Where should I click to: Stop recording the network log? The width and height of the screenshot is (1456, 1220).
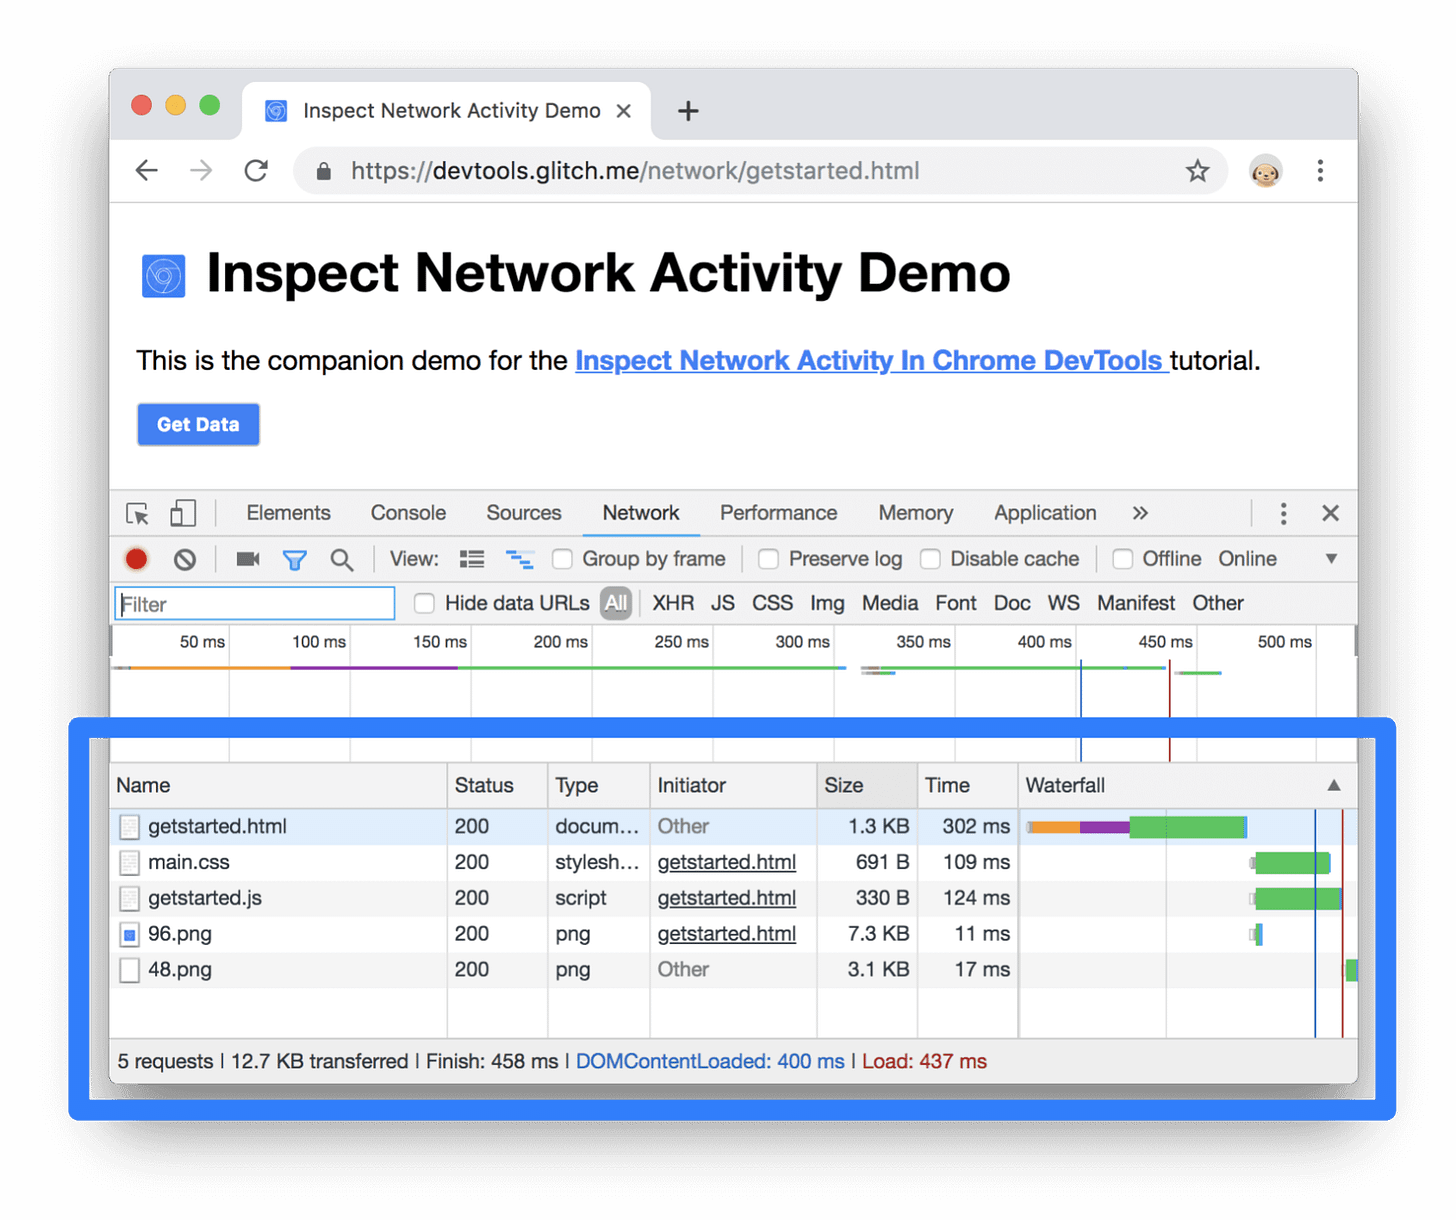tap(136, 559)
